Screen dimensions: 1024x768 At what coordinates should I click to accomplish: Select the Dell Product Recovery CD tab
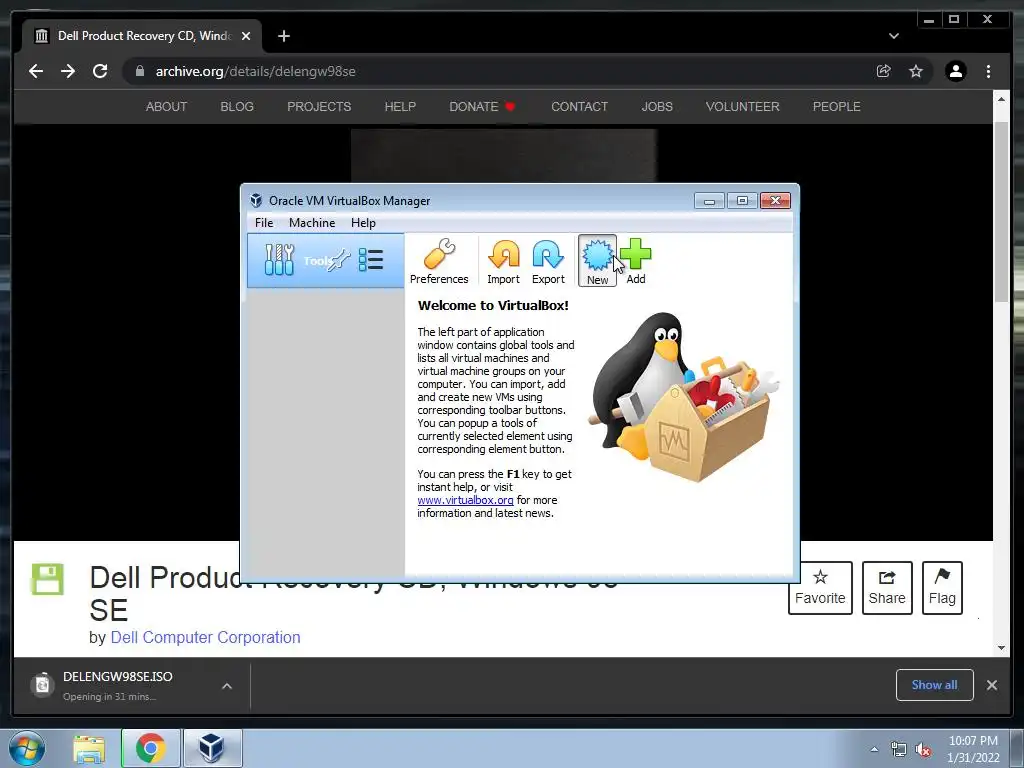tap(142, 36)
